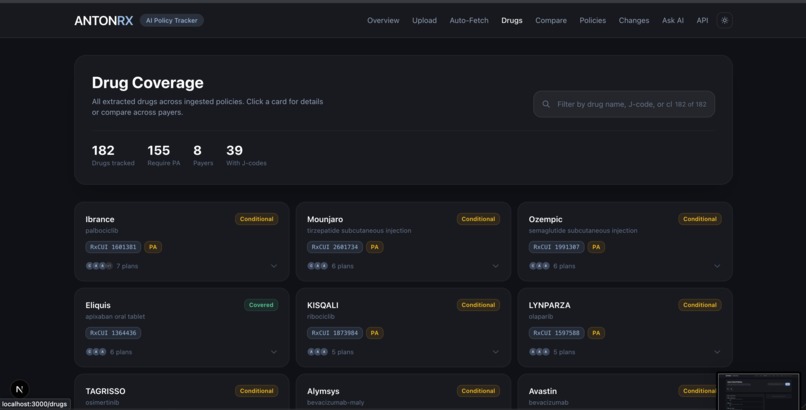This screenshot has height=410, width=806.
Task: Go to the Changes page
Action: pos(633,21)
